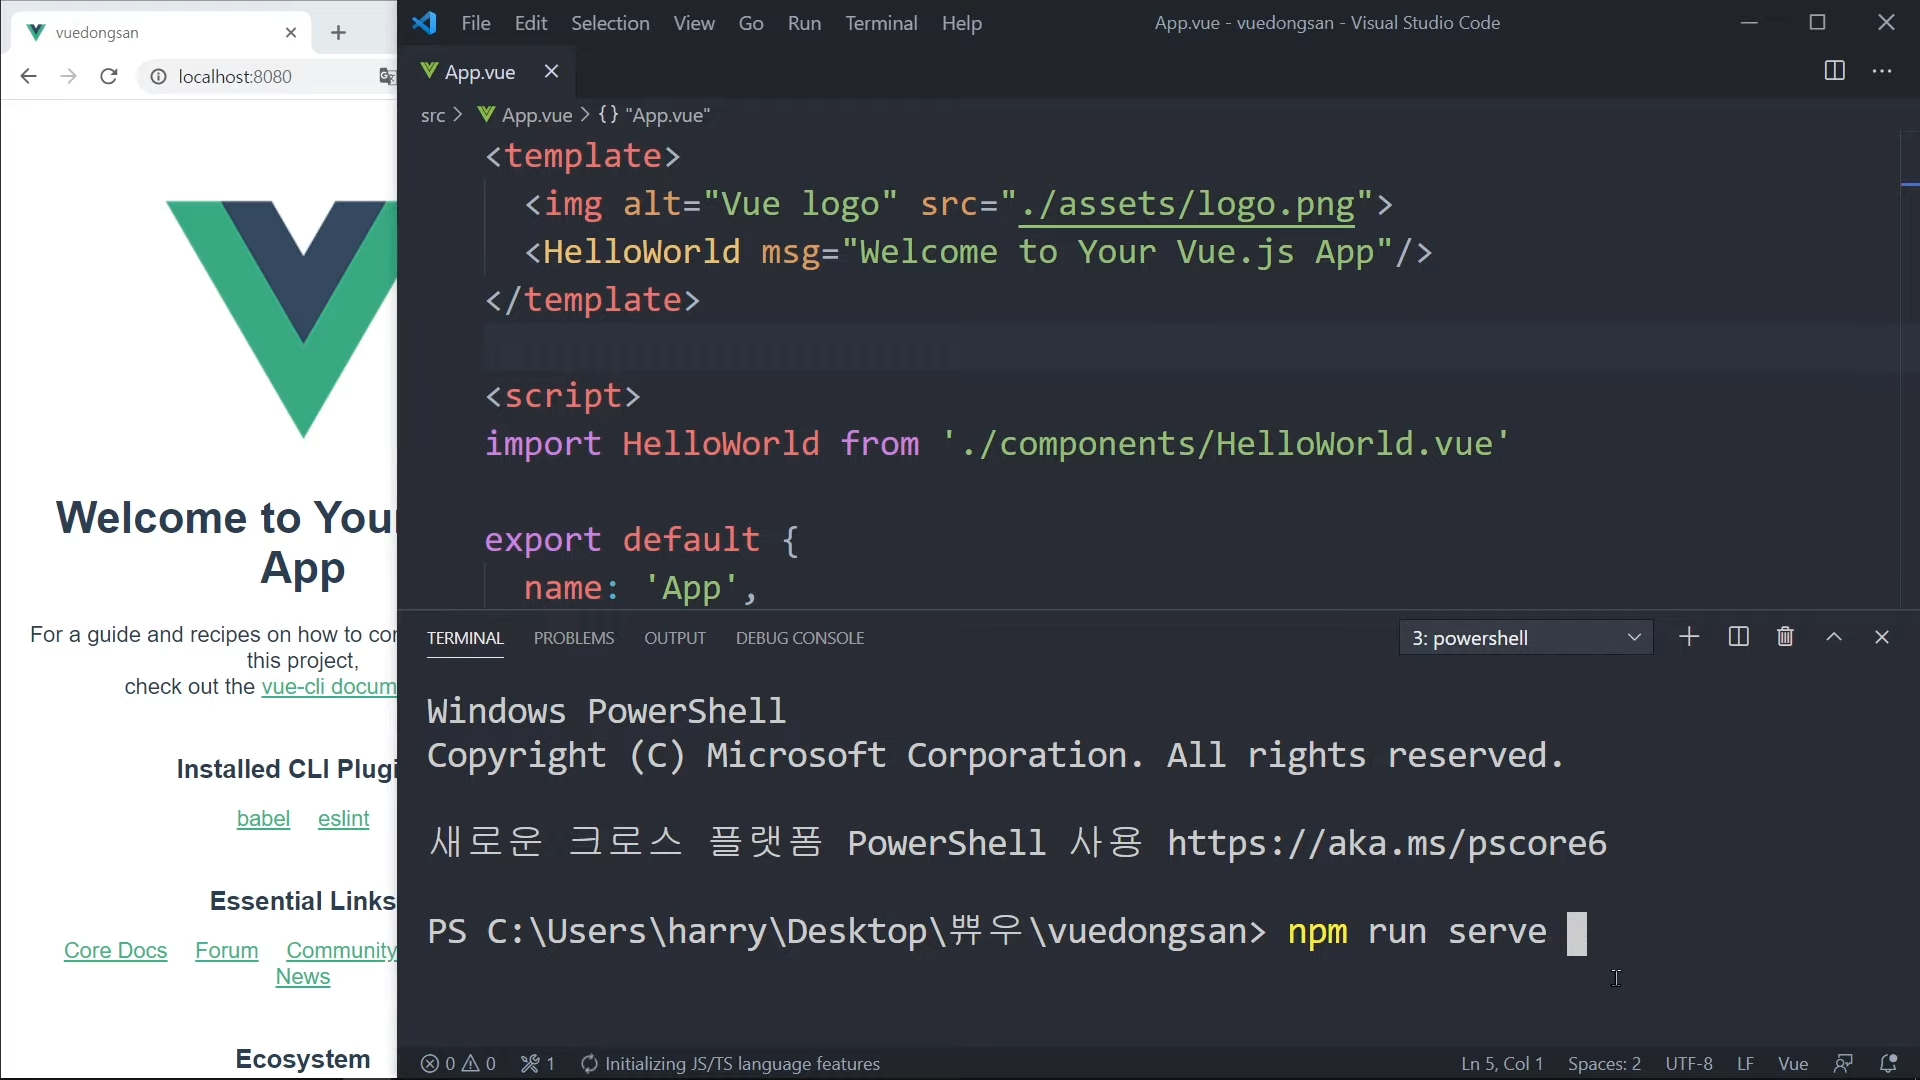Close the App.vue editor tab

pos(551,71)
